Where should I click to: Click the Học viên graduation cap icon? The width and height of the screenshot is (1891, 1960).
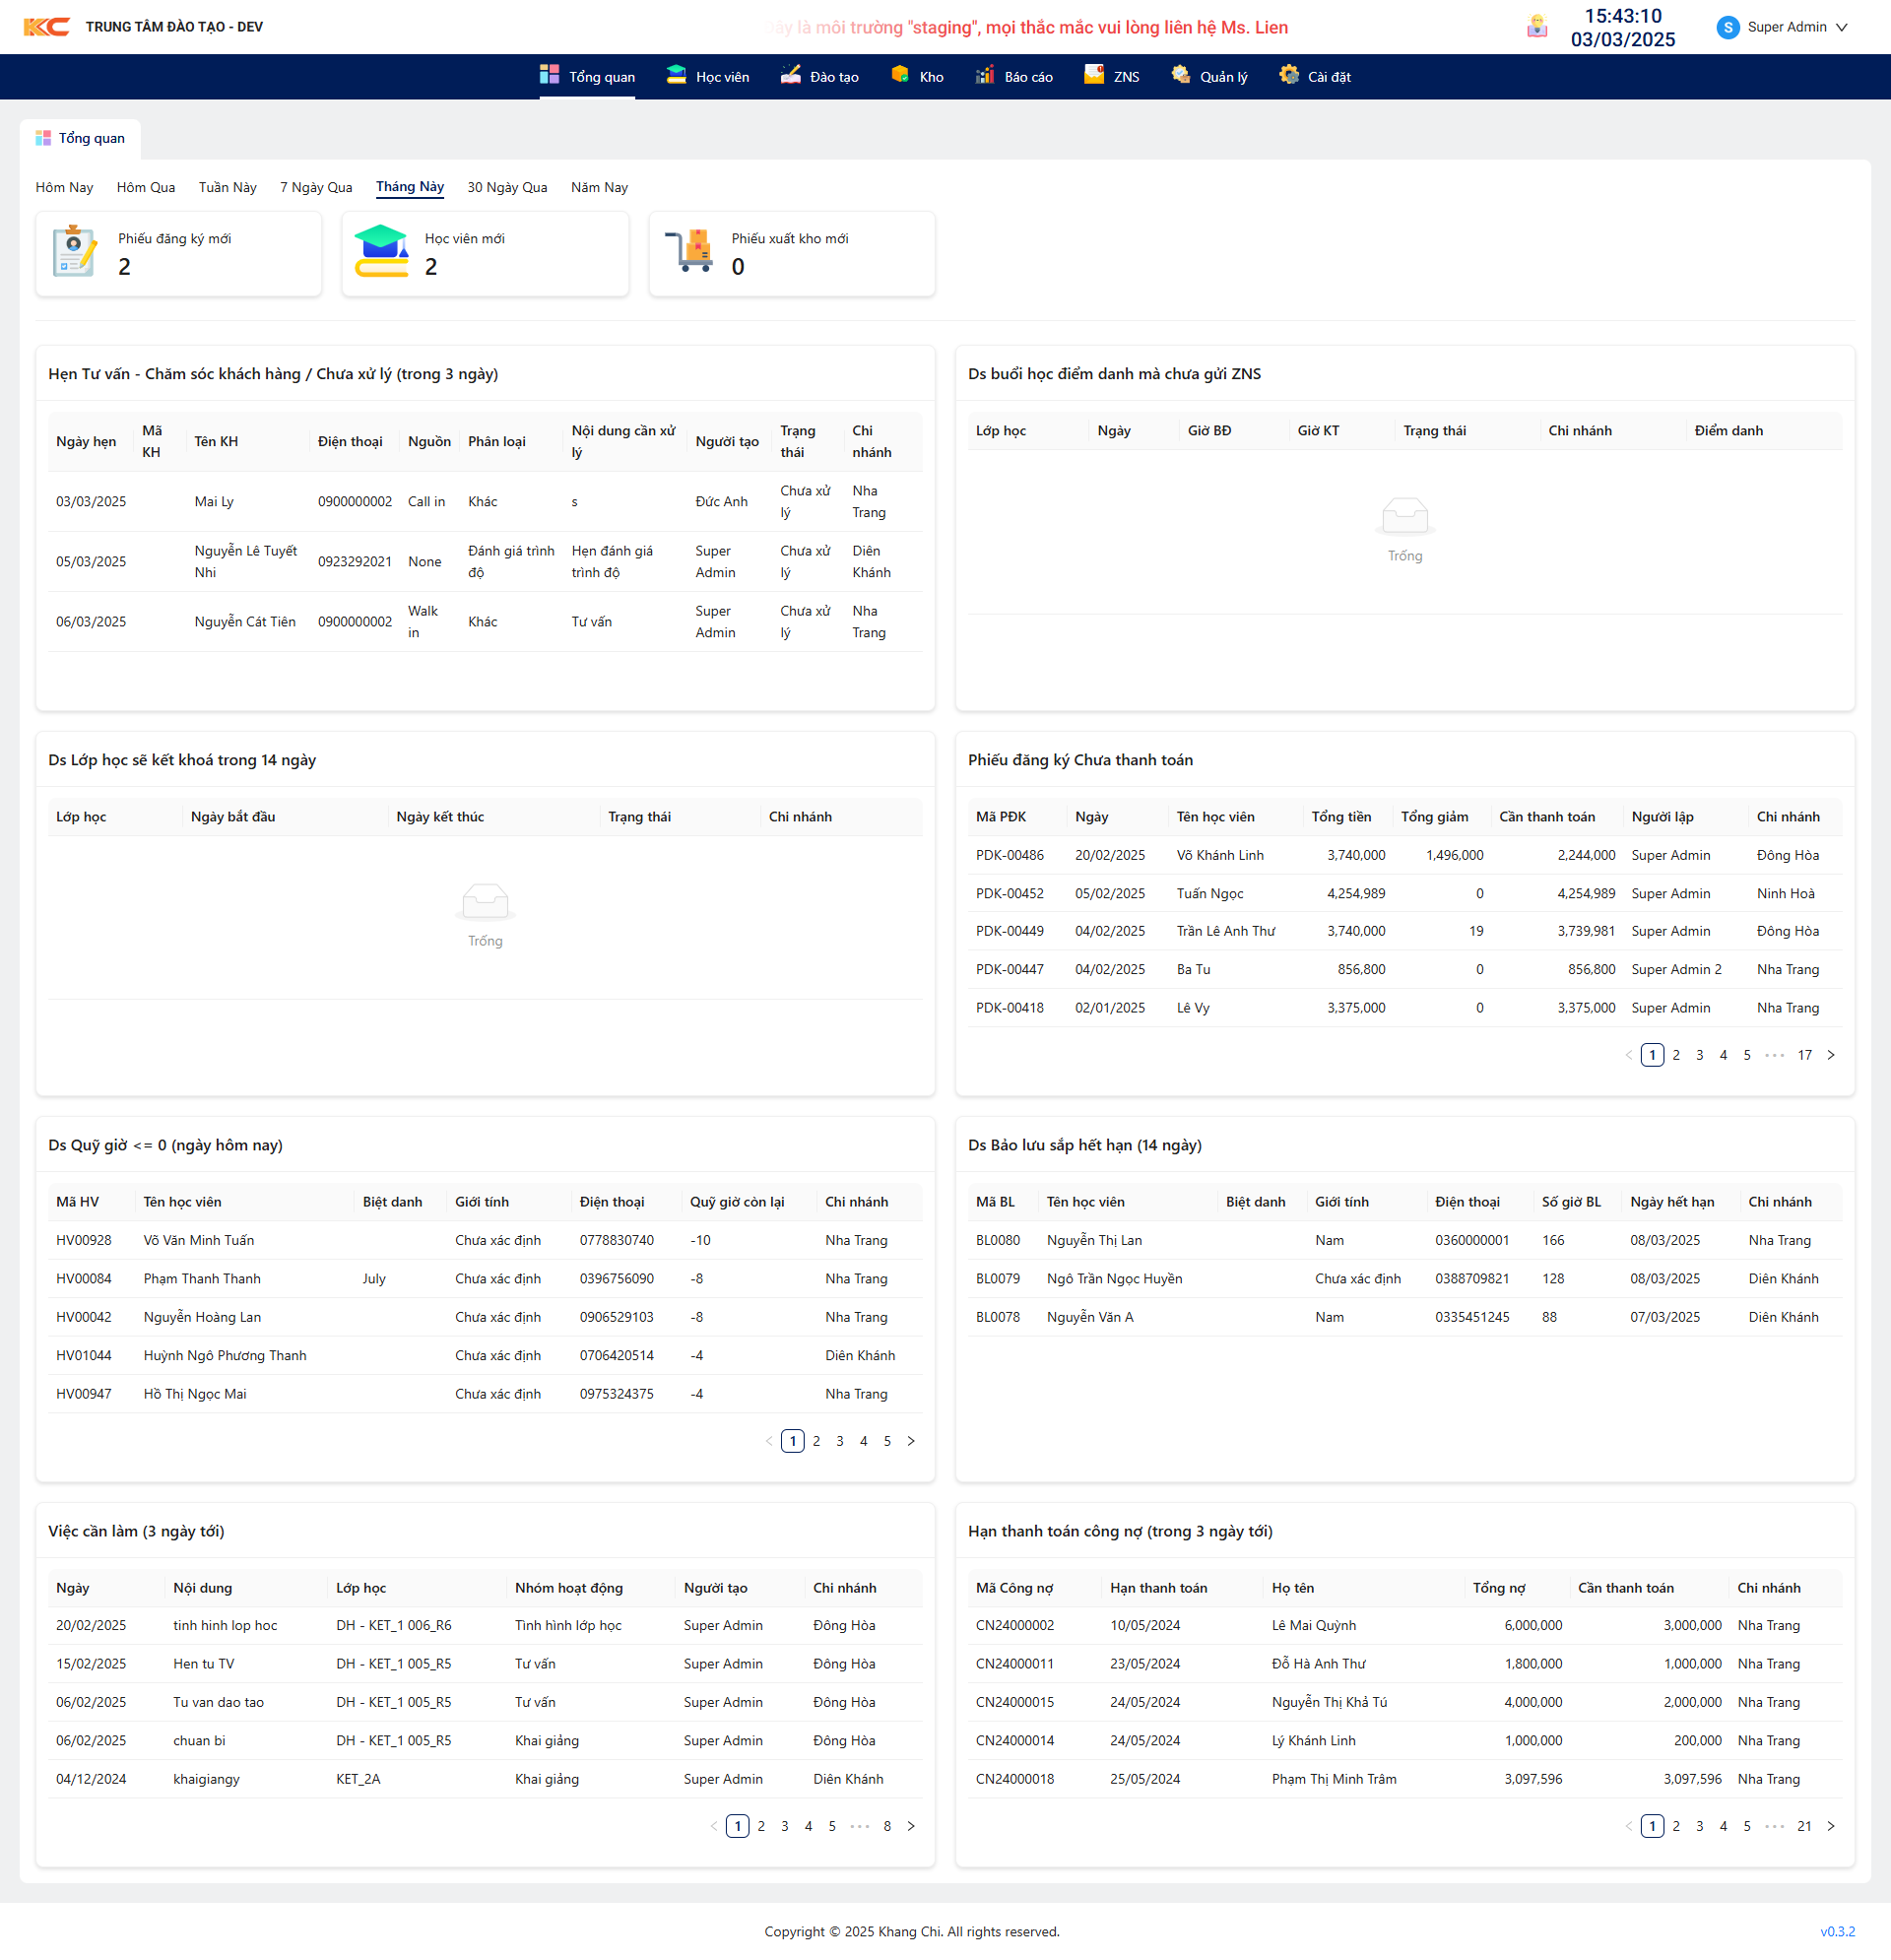[676, 75]
